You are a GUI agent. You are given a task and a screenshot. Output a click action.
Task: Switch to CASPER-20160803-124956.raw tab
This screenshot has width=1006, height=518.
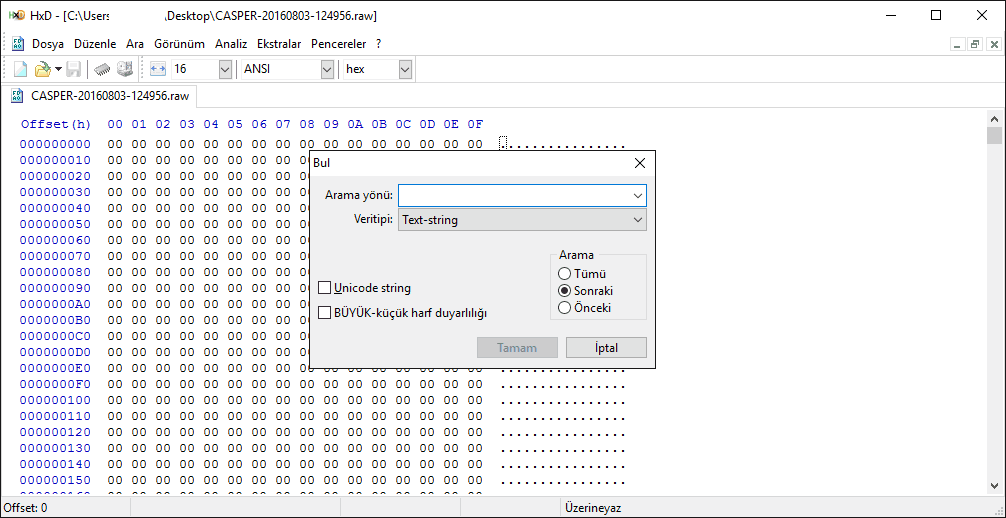point(100,96)
